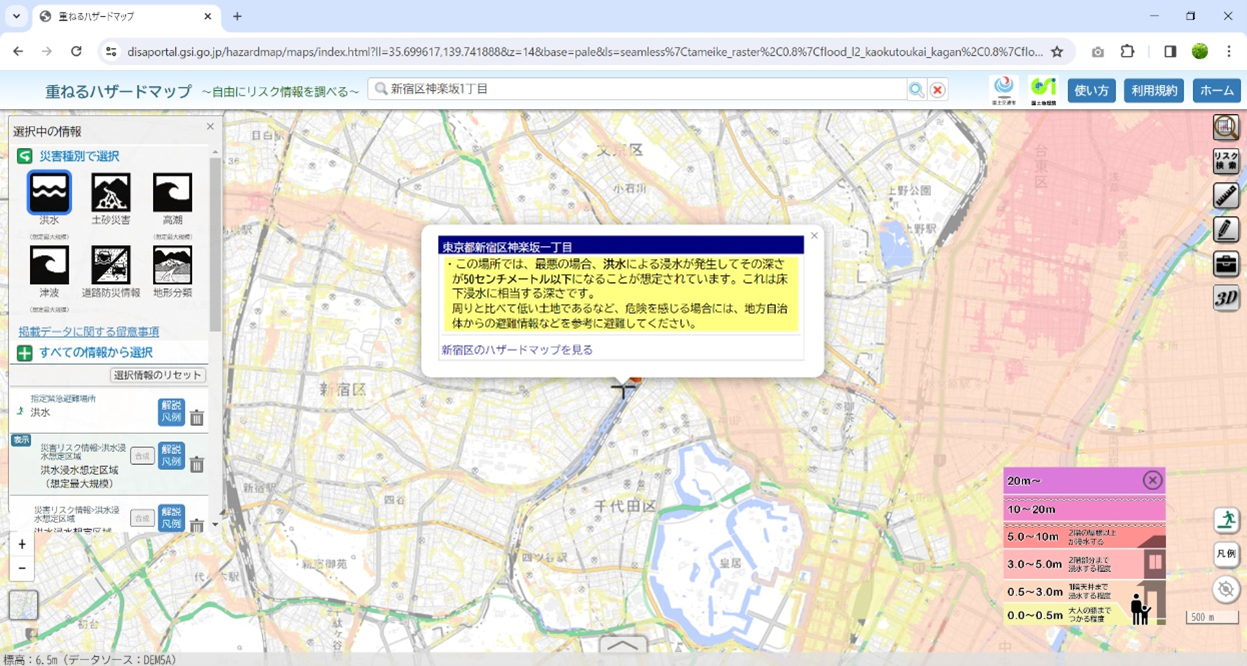Select the 津波 tsunami hazard icon

point(49,265)
